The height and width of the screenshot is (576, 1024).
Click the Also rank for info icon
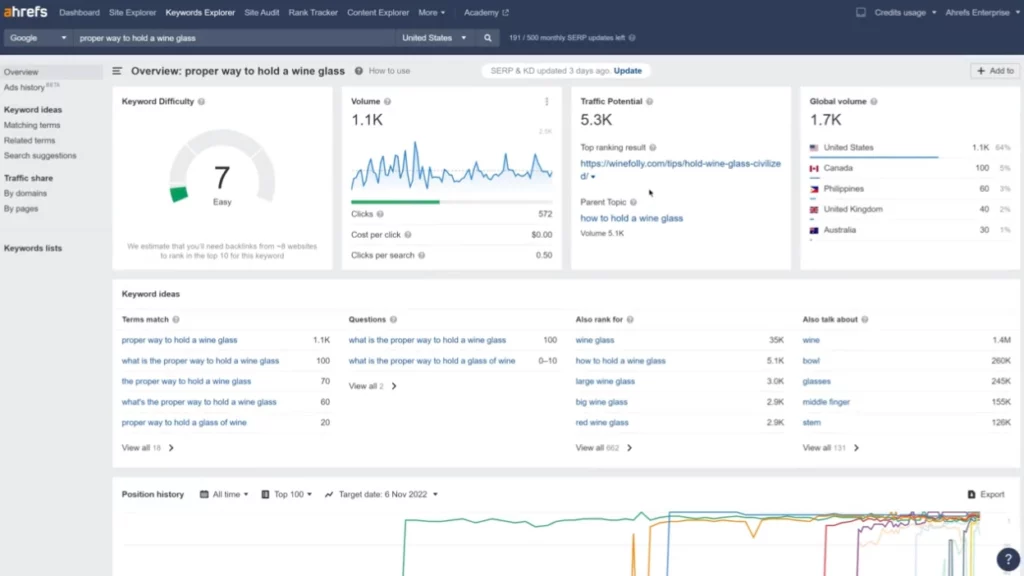coord(630,319)
